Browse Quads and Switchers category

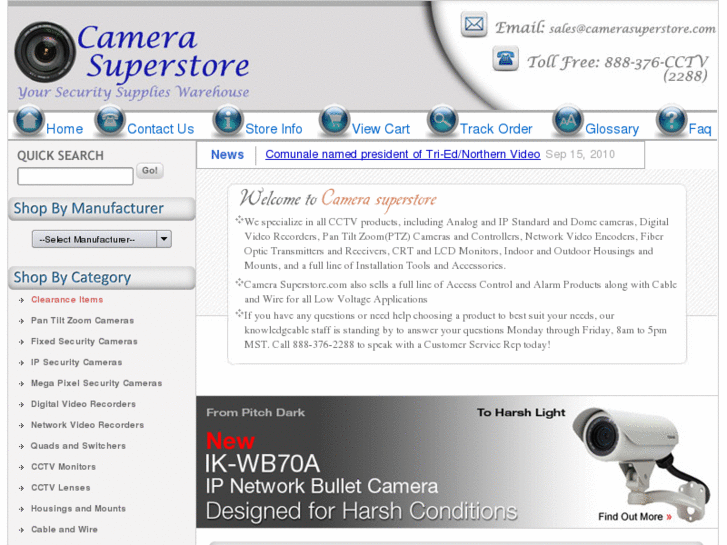click(x=78, y=446)
